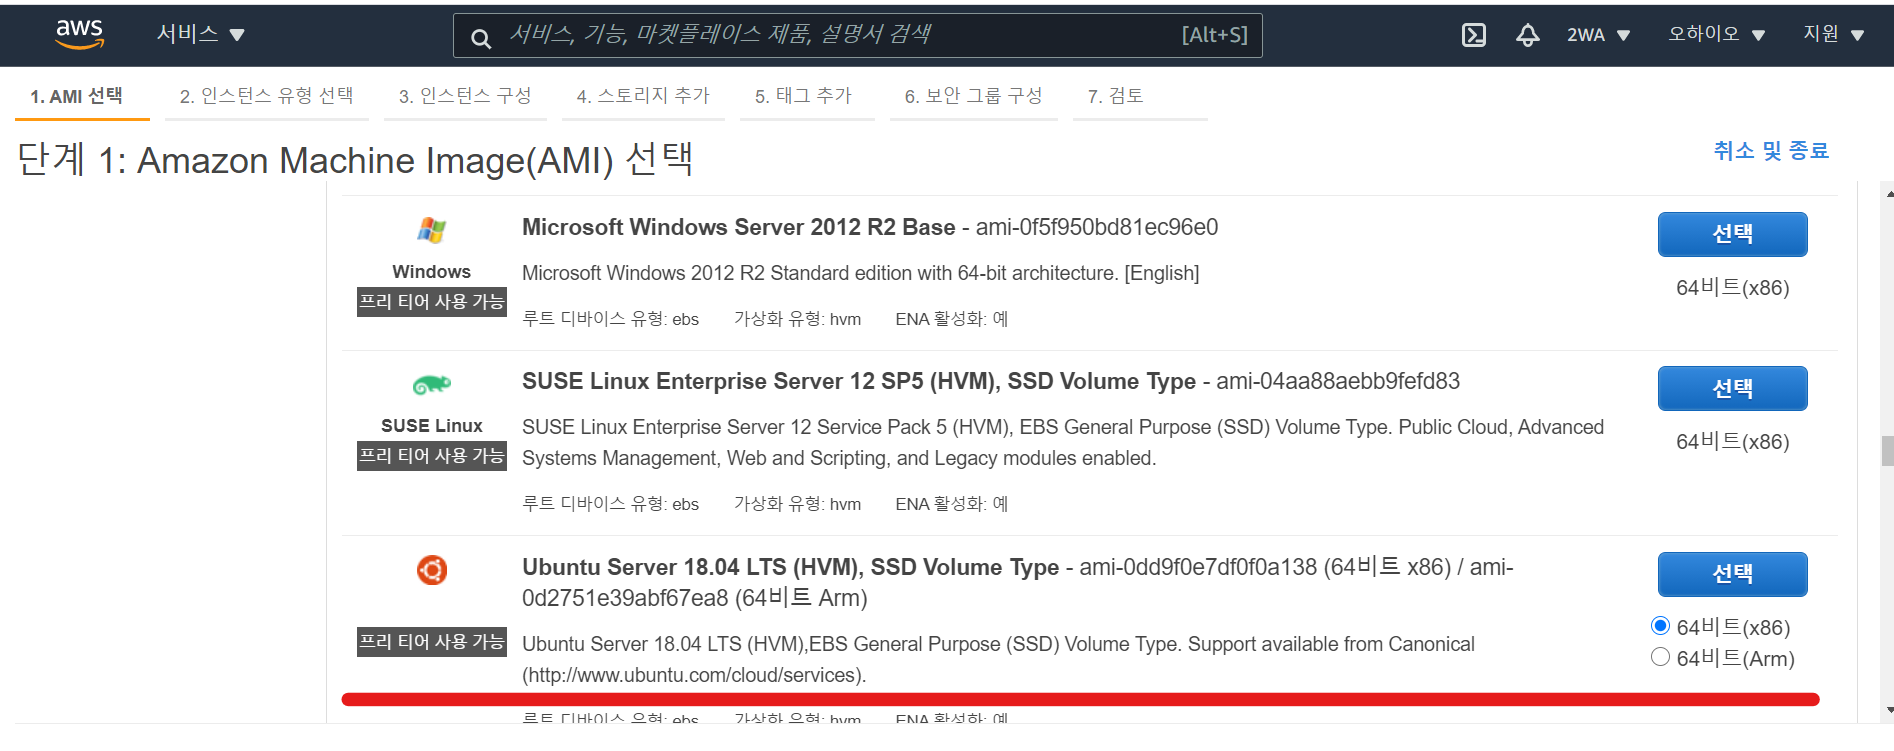Click the 가상화 유형: hvm text in SUSE row
The width and height of the screenshot is (1894, 751).
[x=797, y=504]
